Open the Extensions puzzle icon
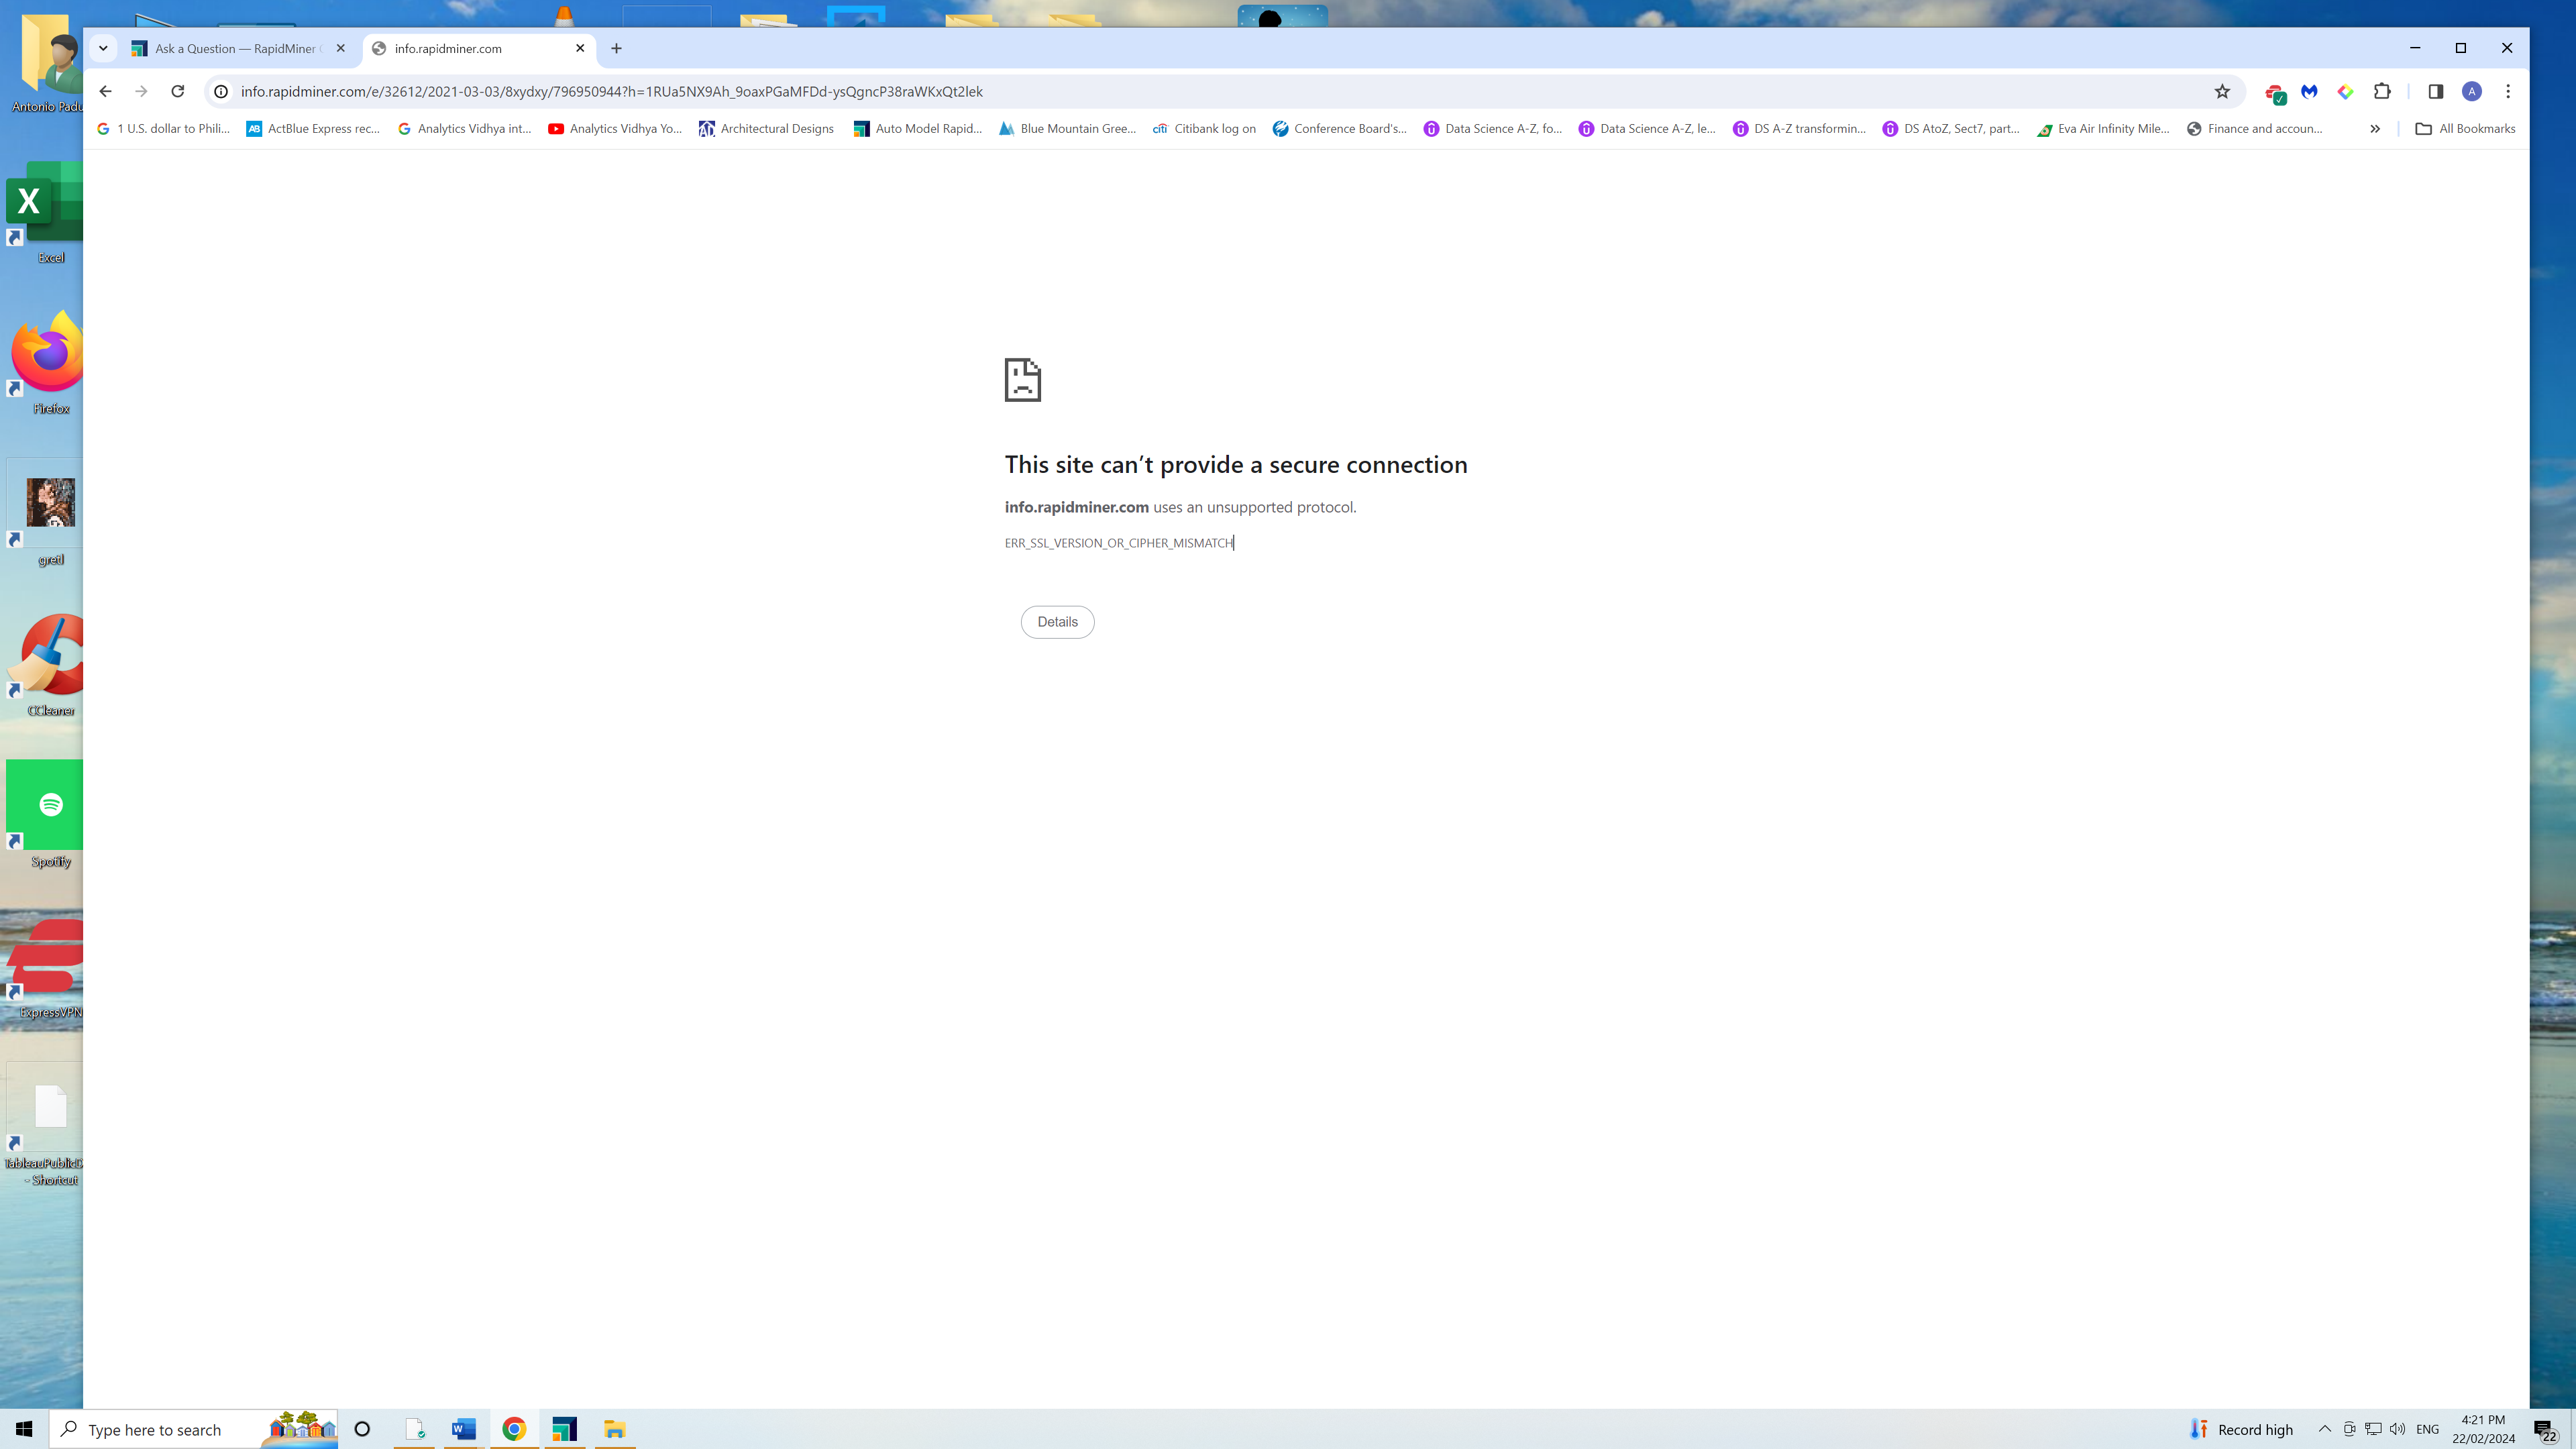This screenshot has height=1449, width=2576. (2382, 91)
